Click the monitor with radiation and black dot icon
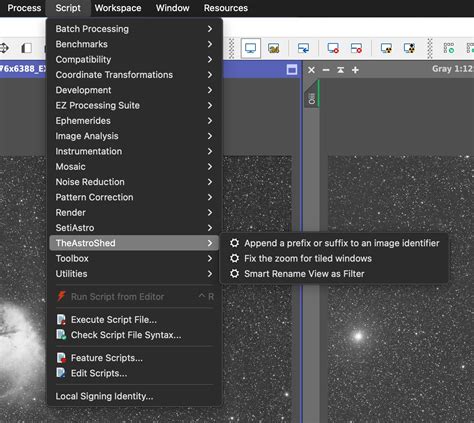The width and height of the screenshot is (474, 423). [409, 49]
